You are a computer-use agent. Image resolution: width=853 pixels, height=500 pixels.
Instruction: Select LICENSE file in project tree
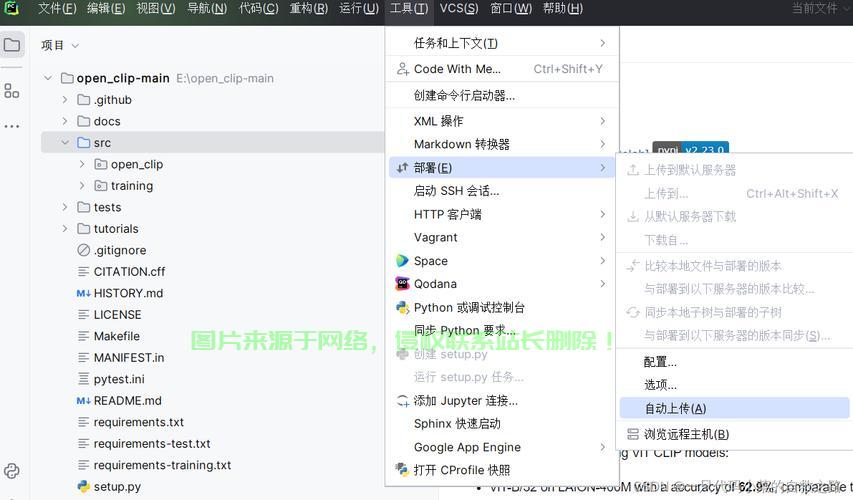(118, 315)
